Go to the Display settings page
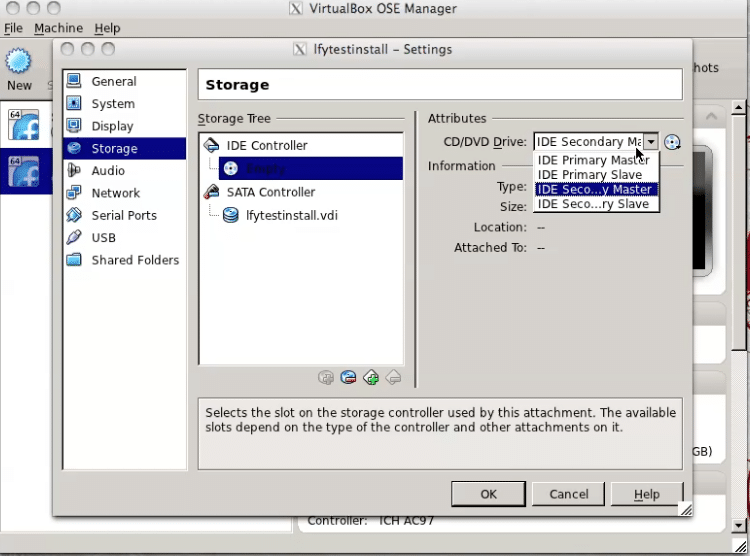Viewport: 750px width, 556px height. (x=112, y=126)
